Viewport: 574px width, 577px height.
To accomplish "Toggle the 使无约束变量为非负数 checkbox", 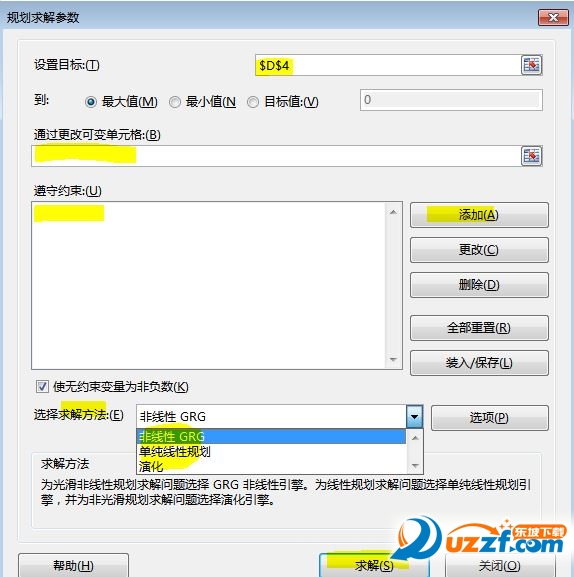I will pyautogui.click(x=42, y=386).
